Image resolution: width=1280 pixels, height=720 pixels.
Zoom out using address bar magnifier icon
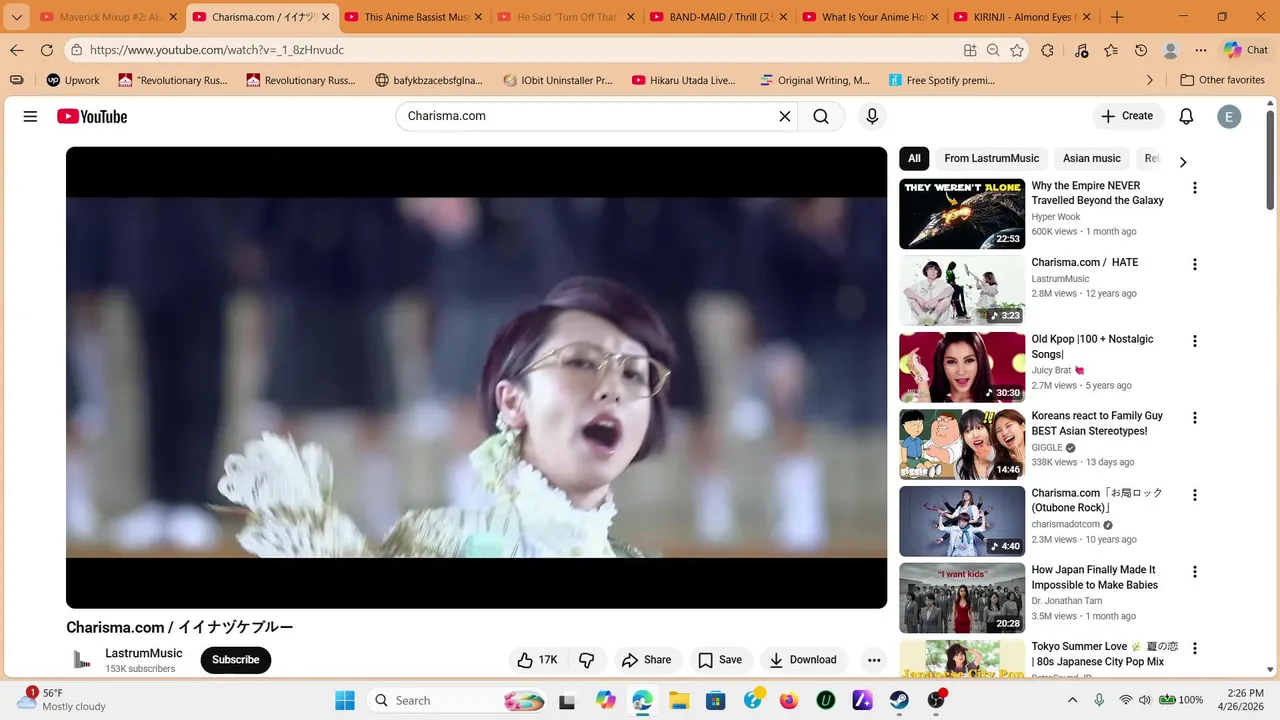pyautogui.click(x=993, y=50)
